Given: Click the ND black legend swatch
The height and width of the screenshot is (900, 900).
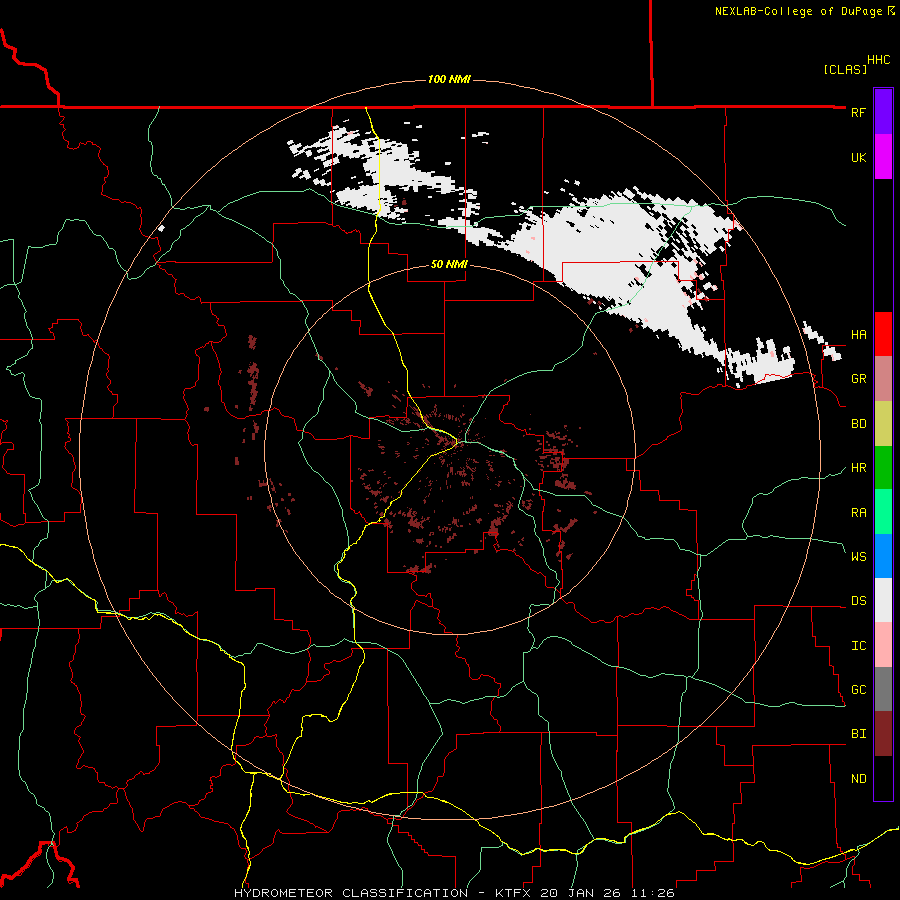Looking at the screenshot, I should coord(883,778).
